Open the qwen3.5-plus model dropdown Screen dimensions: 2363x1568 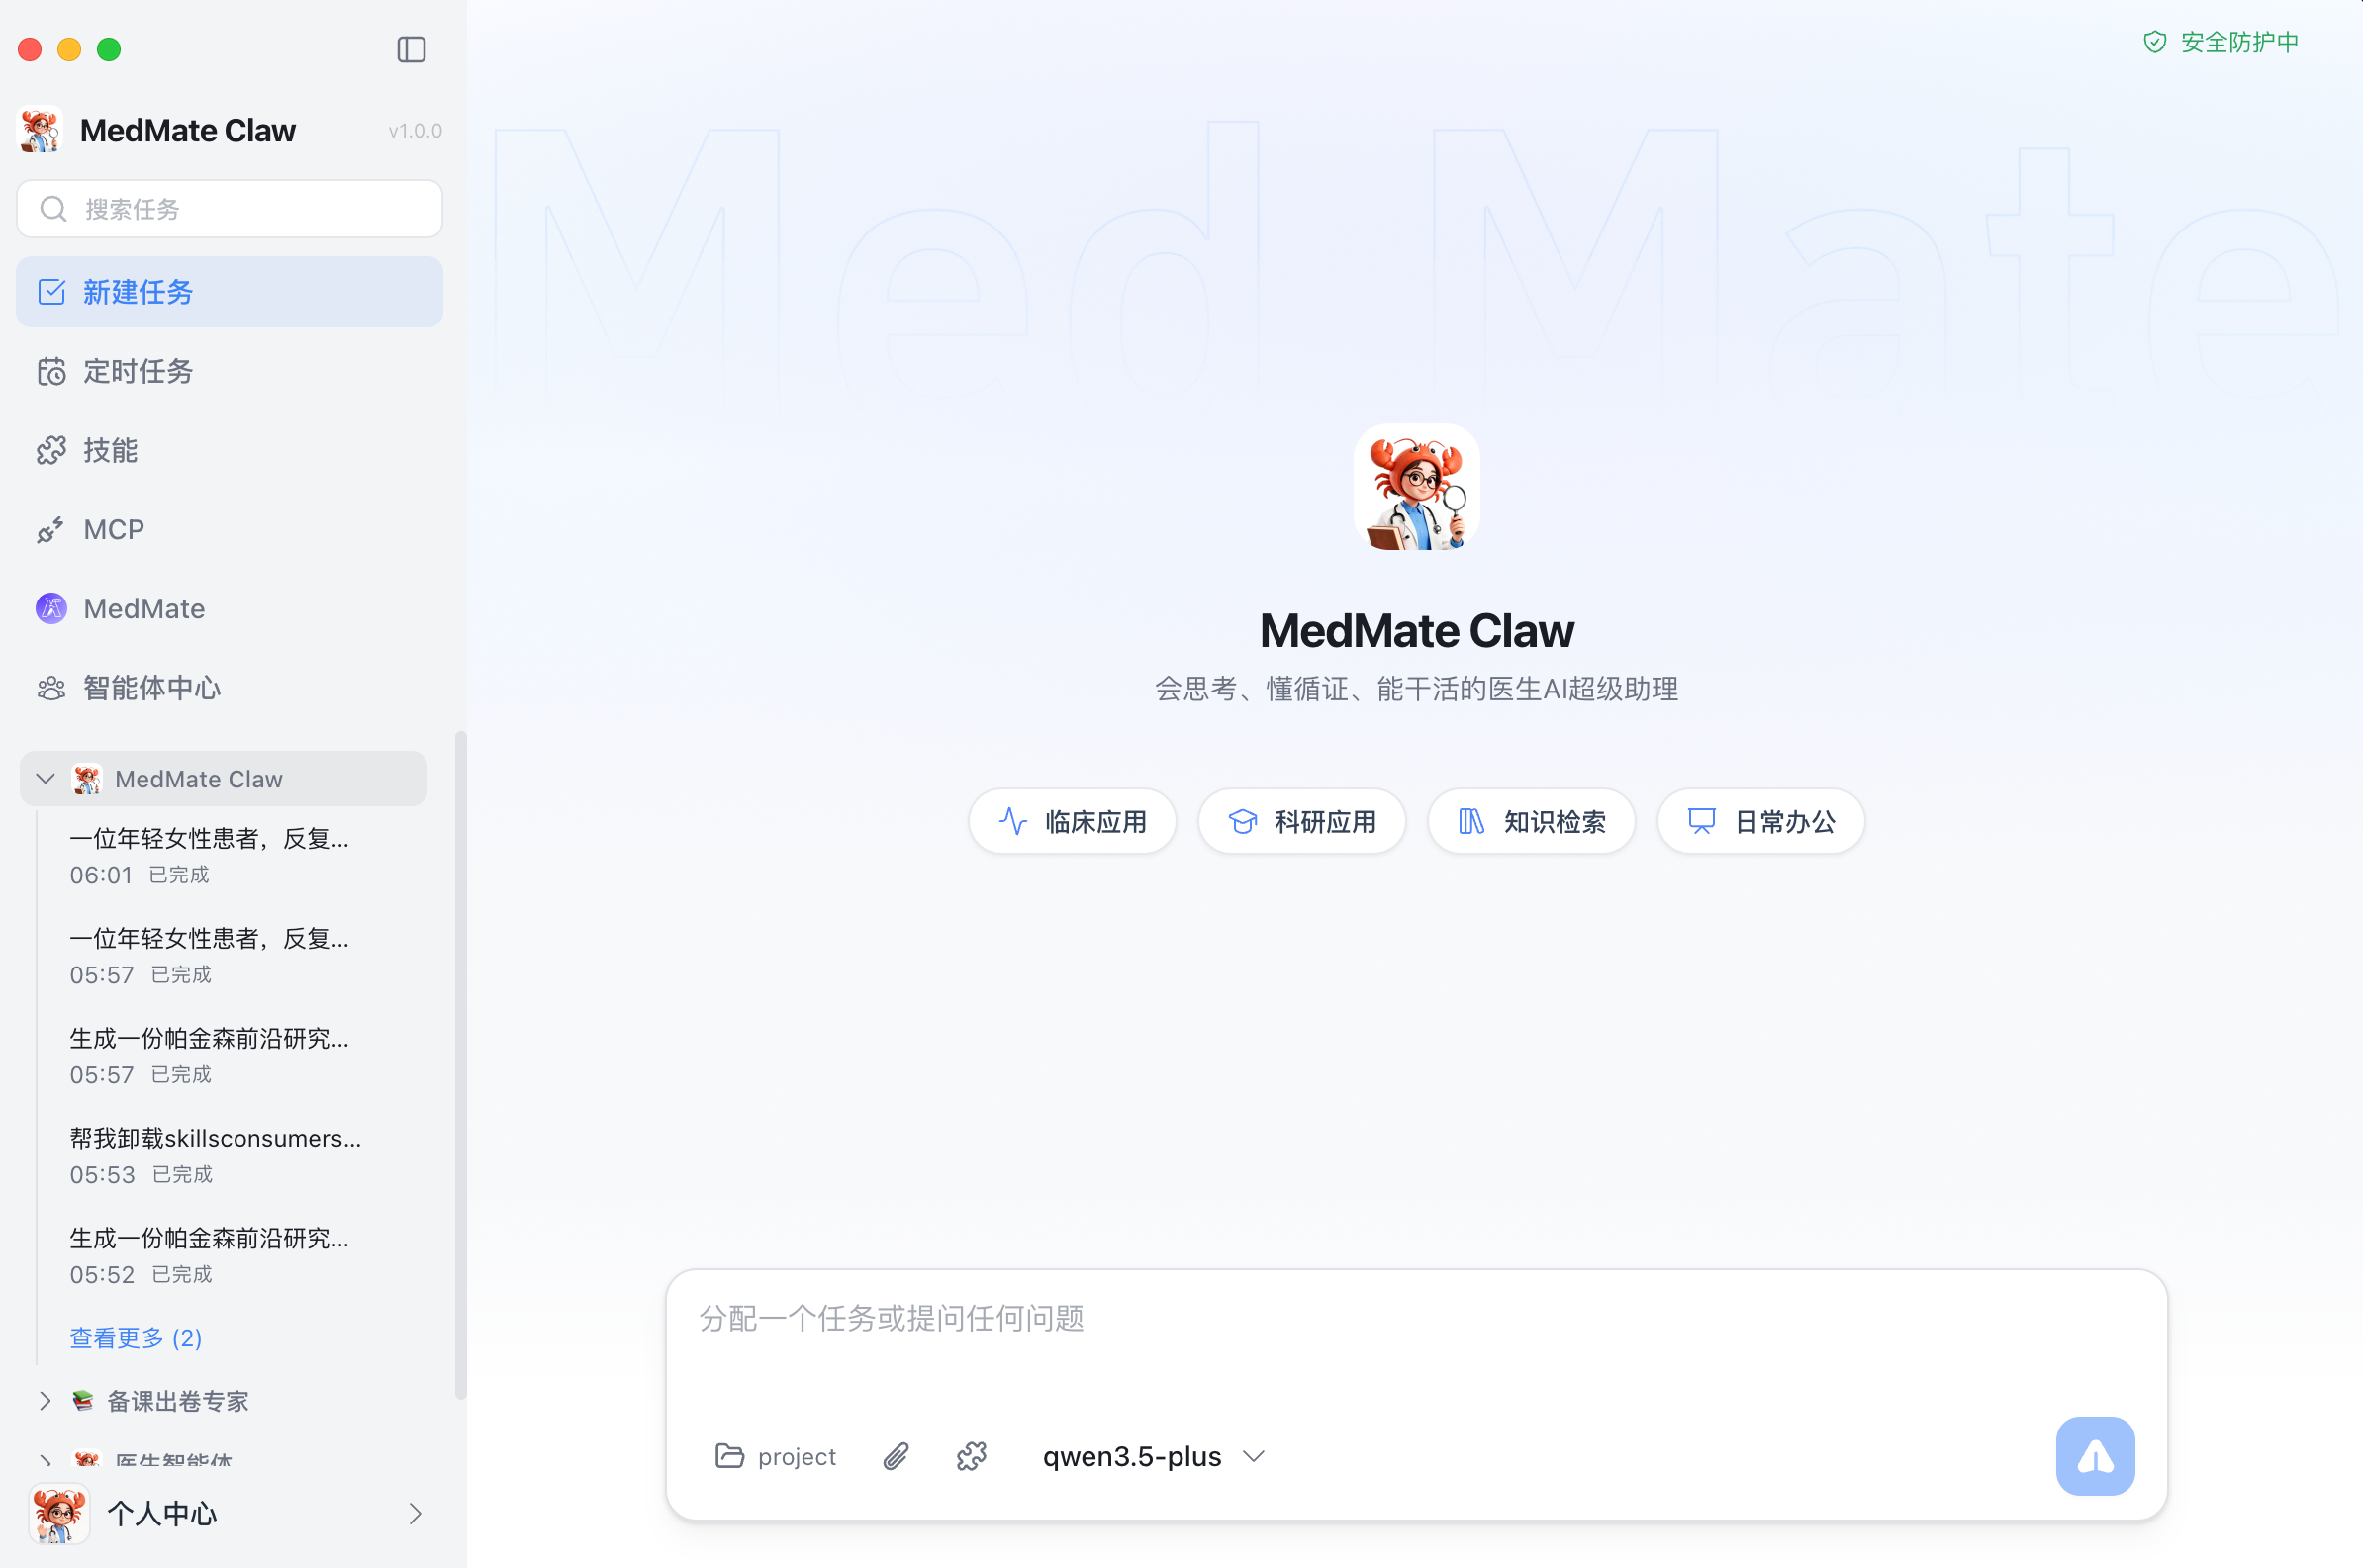[x=1153, y=1456]
